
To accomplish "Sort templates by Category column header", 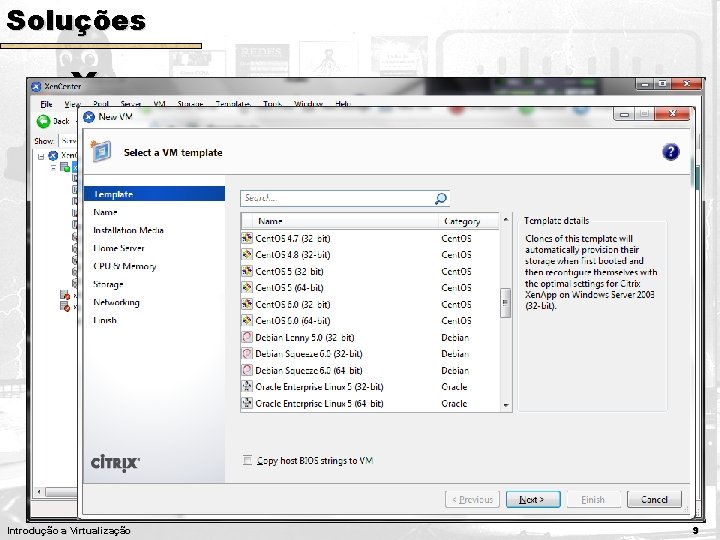I will 467,221.
